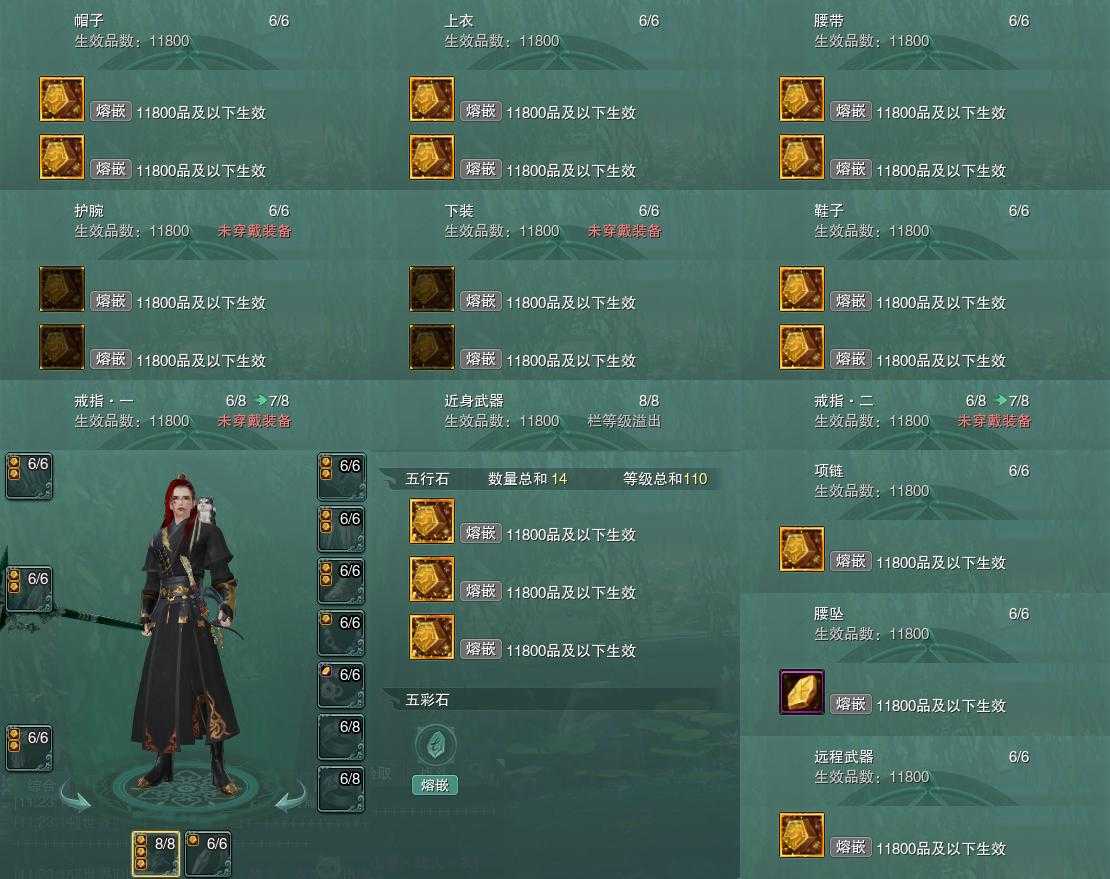The height and width of the screenshot is (879, 1110).
Task: Click the first gold gem under 鞋子
Action: click(802, 289)
